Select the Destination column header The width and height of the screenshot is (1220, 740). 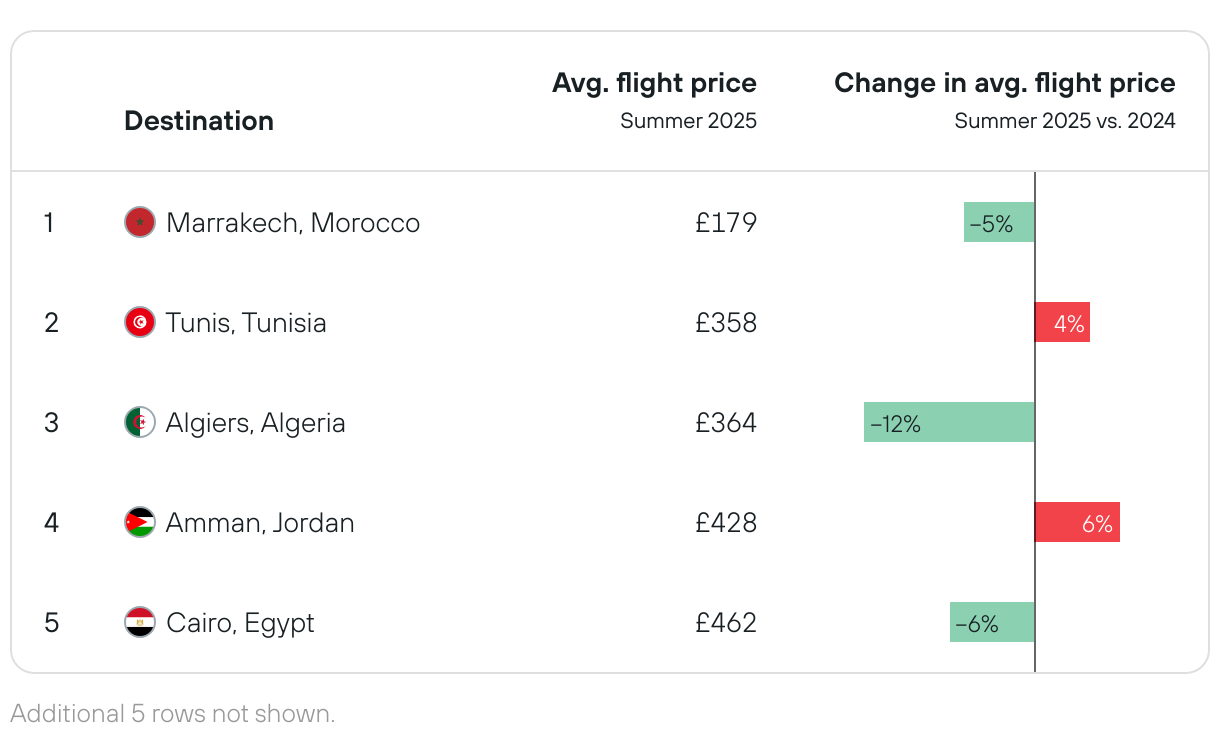[x=199, y=121]
